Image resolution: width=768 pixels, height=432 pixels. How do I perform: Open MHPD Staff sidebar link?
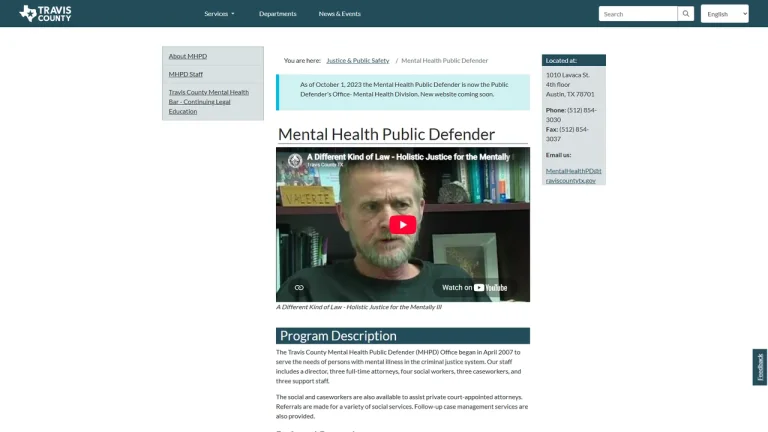pos(186,74)
